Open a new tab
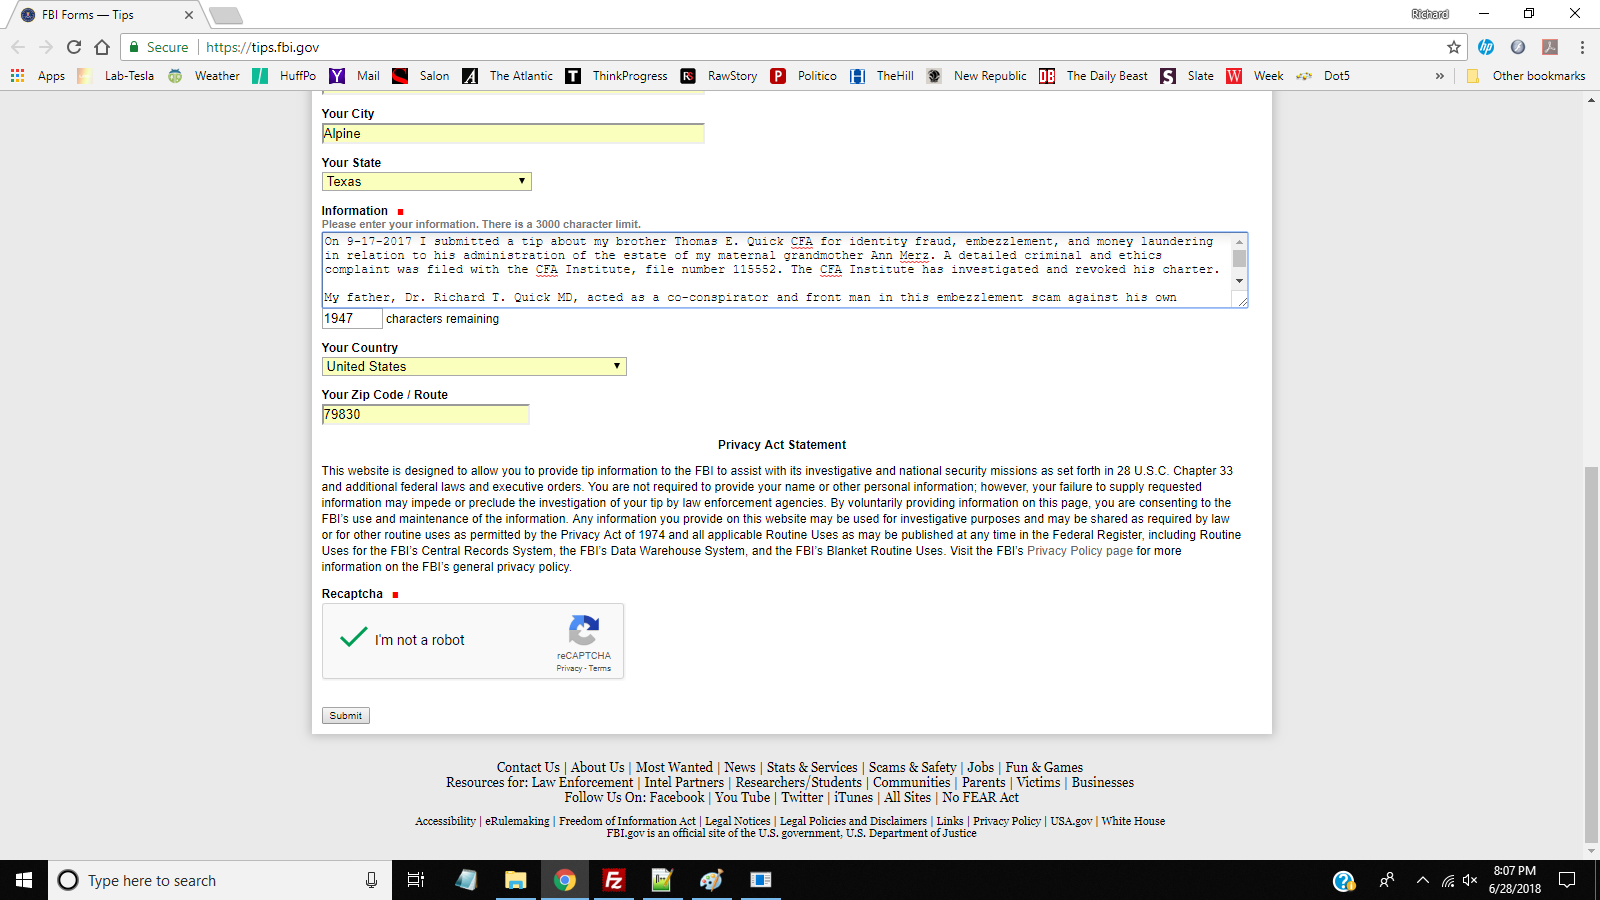The width and height of the screenshot is (1600, 900). click(x=226, y=15)
